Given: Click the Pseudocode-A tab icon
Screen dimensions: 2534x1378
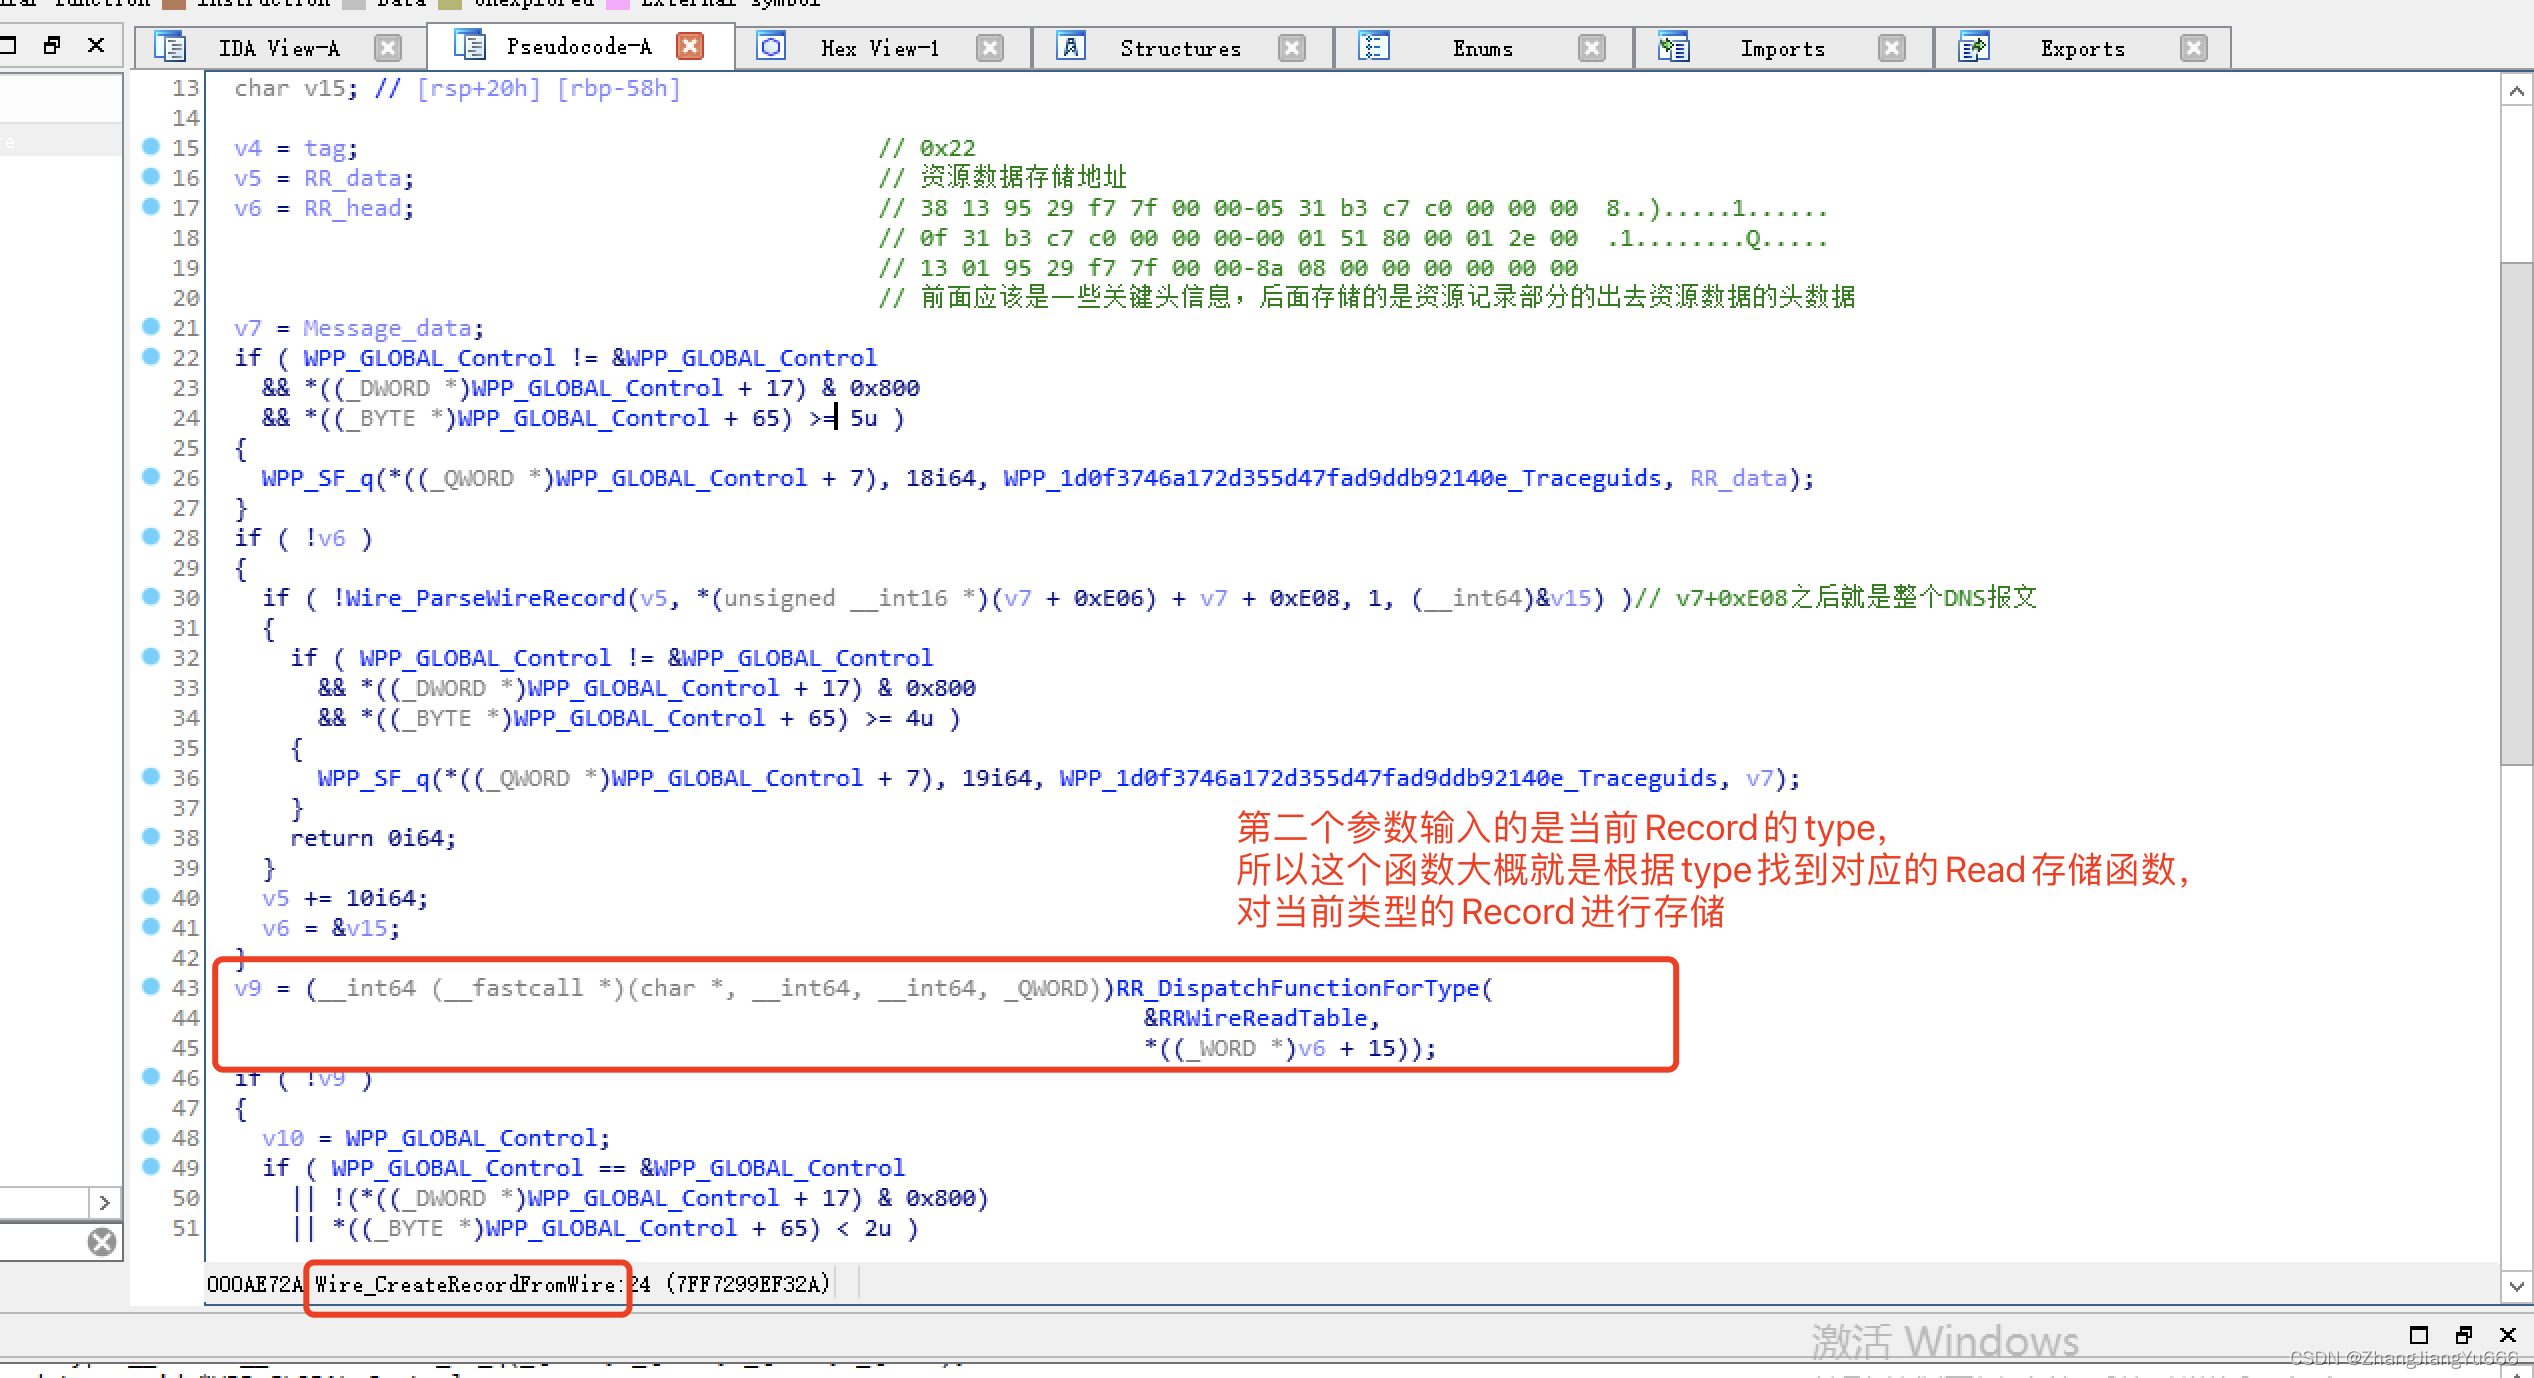Looking at the screenshot, I should pos(469,46).
